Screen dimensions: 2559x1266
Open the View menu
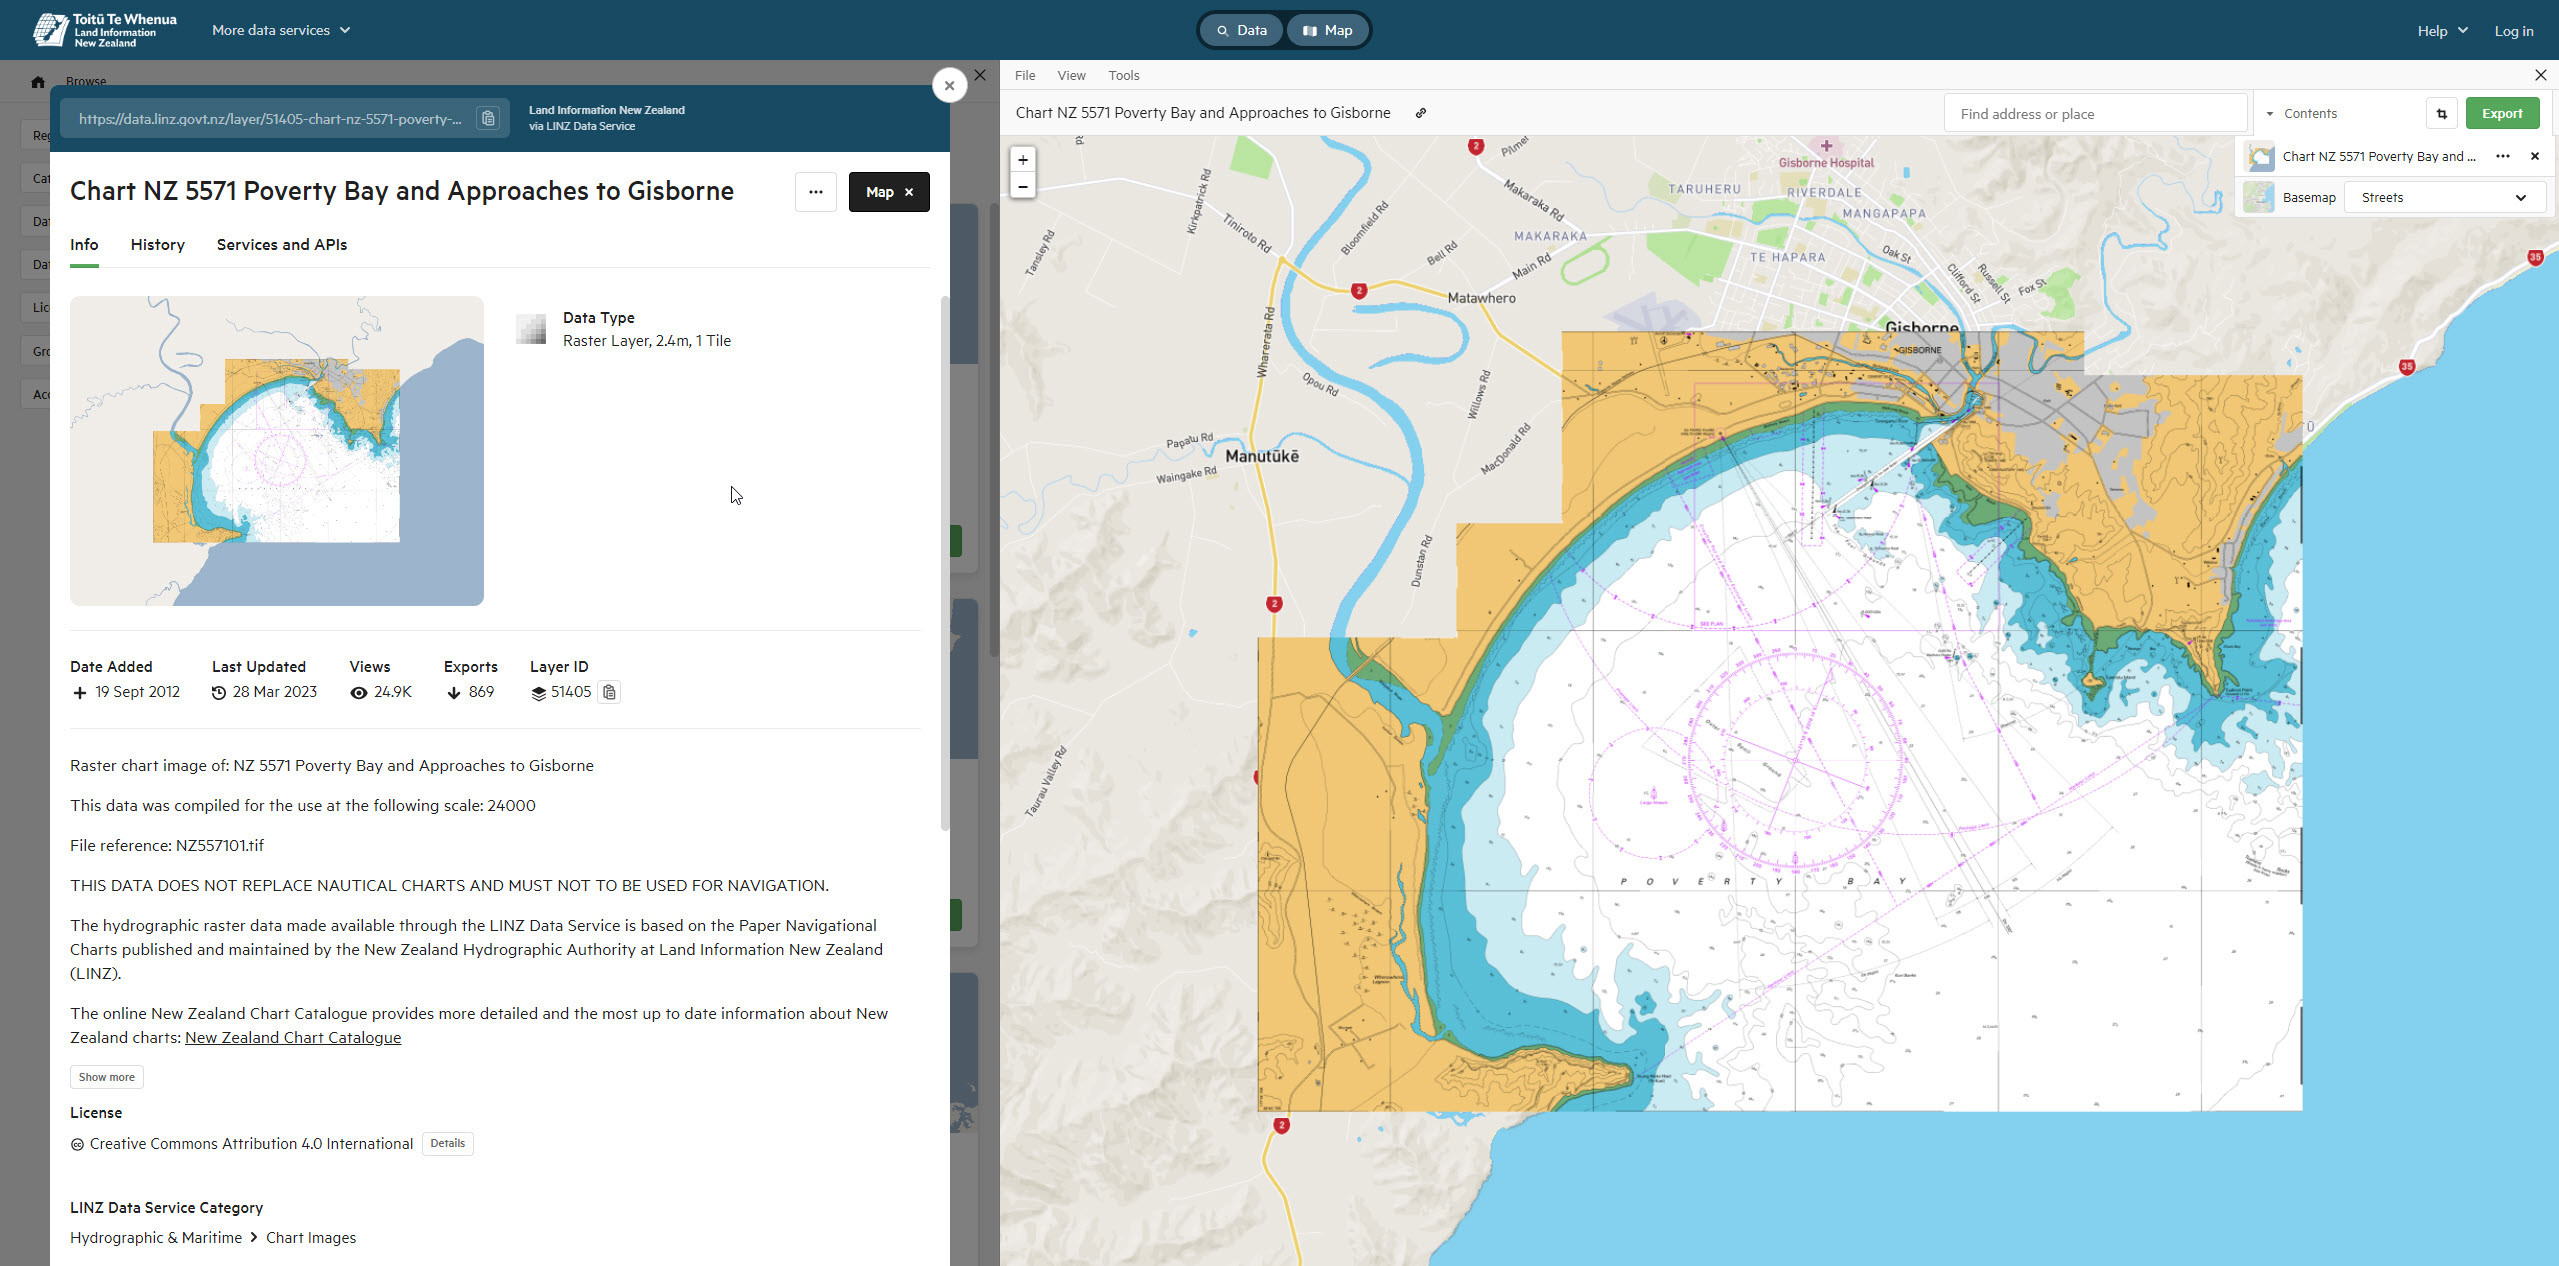pyautogui.click(x=1071, y=76)
